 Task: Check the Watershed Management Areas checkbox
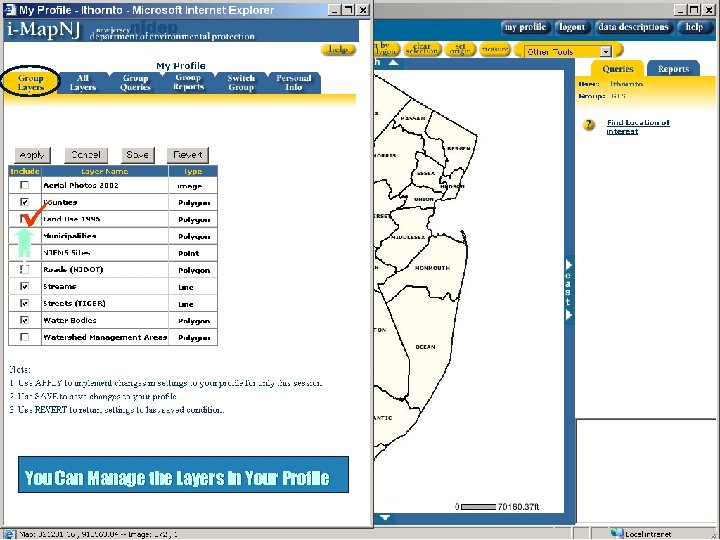tap(25, 337)
